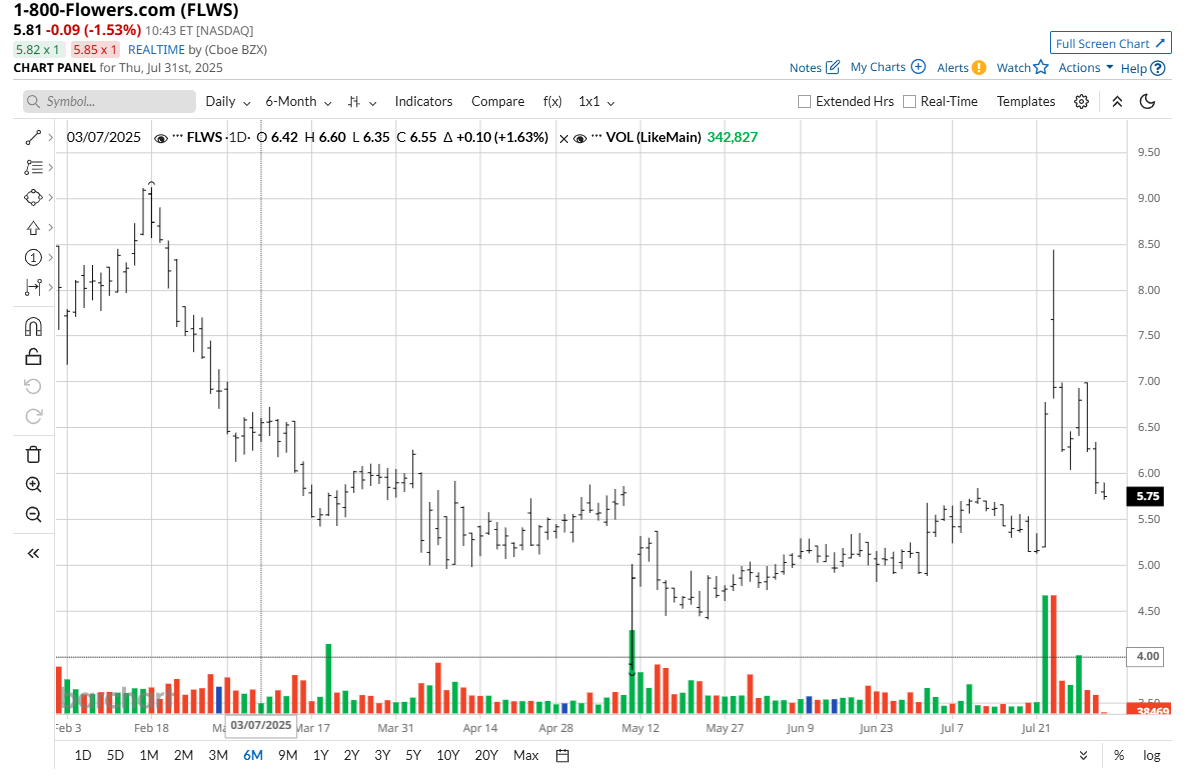Open the Daily aggregation dropdown
Viewport: 1202px width, 776px height.
pyautogui.click(x=228, y=102)
